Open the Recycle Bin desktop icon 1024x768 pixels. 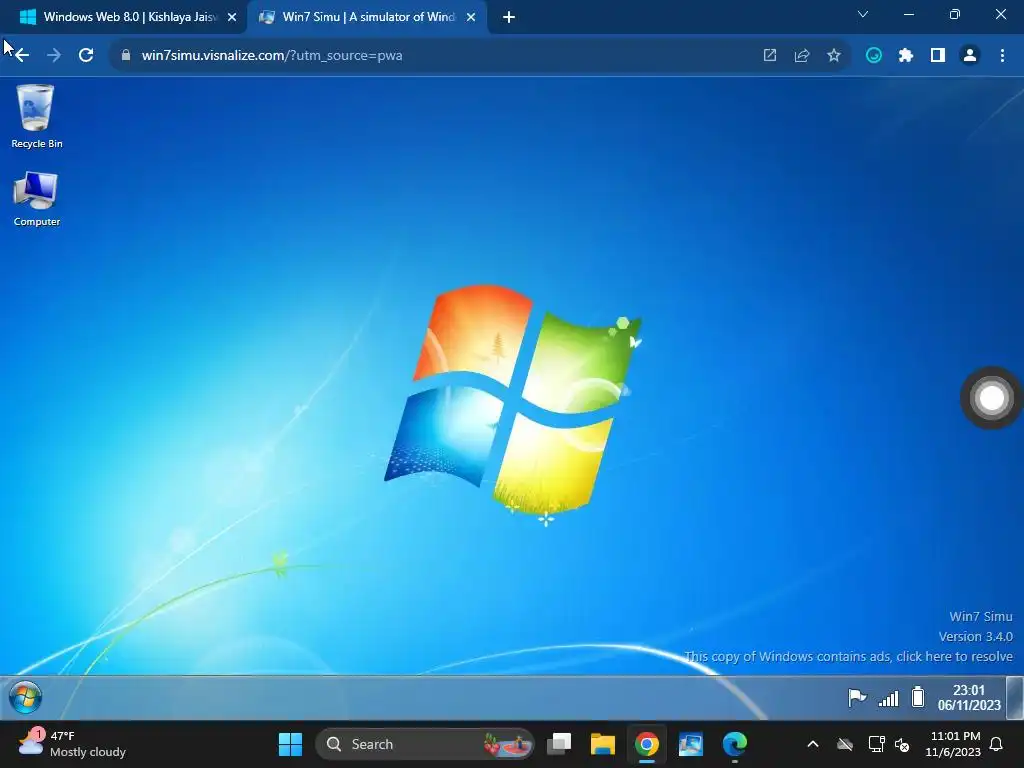[x=36, y=116]
